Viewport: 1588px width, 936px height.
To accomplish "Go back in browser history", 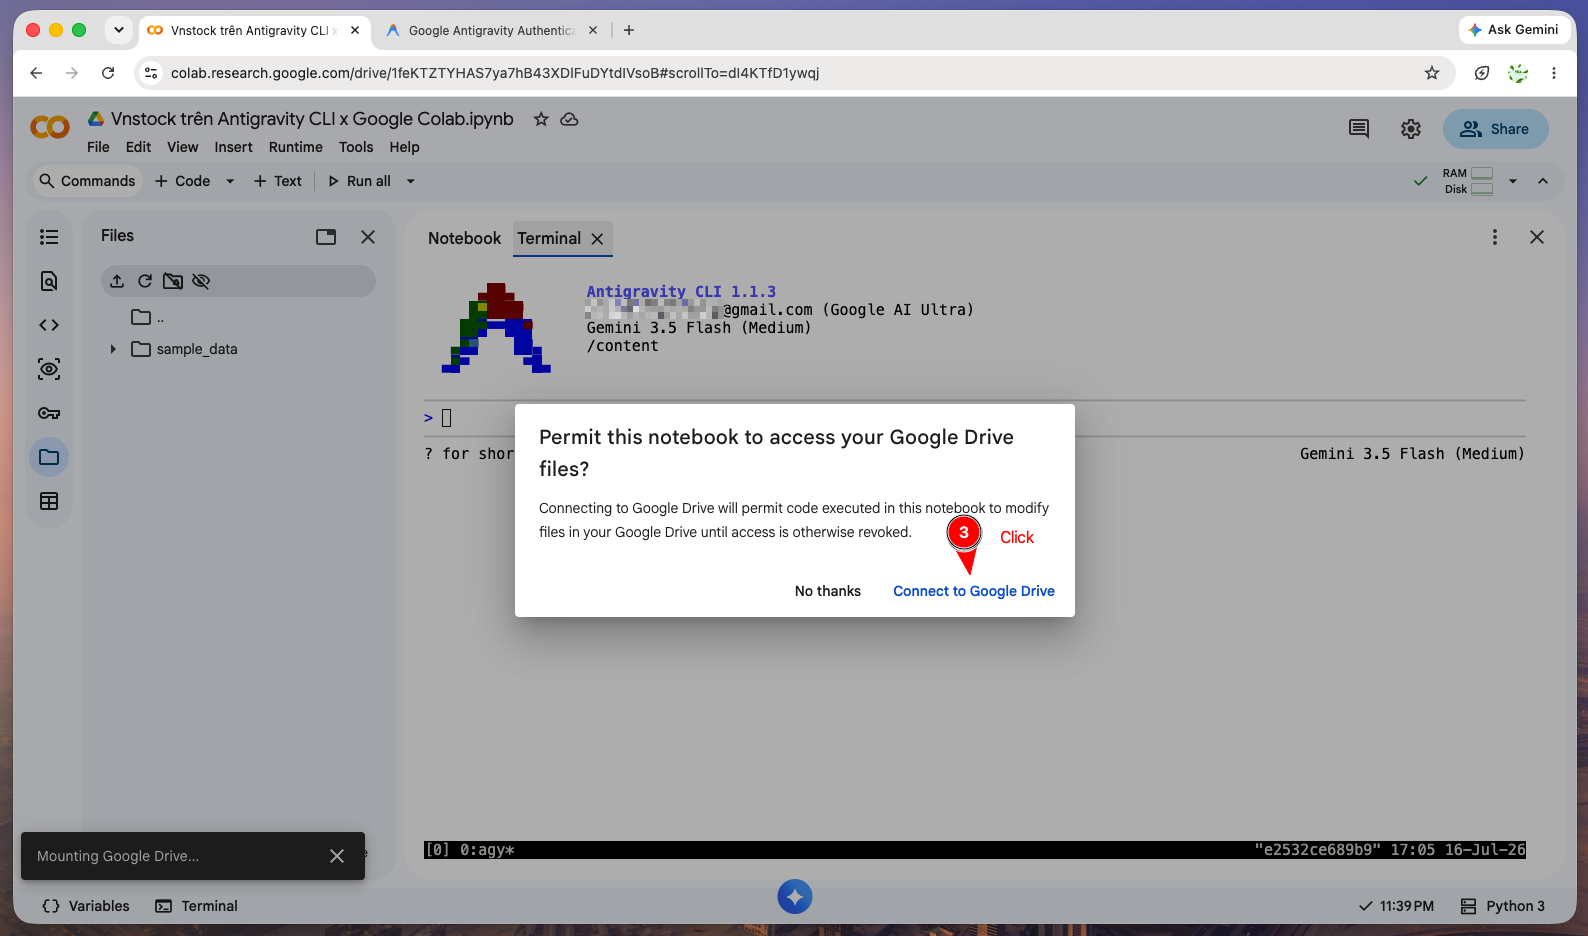I will (36, 73).
